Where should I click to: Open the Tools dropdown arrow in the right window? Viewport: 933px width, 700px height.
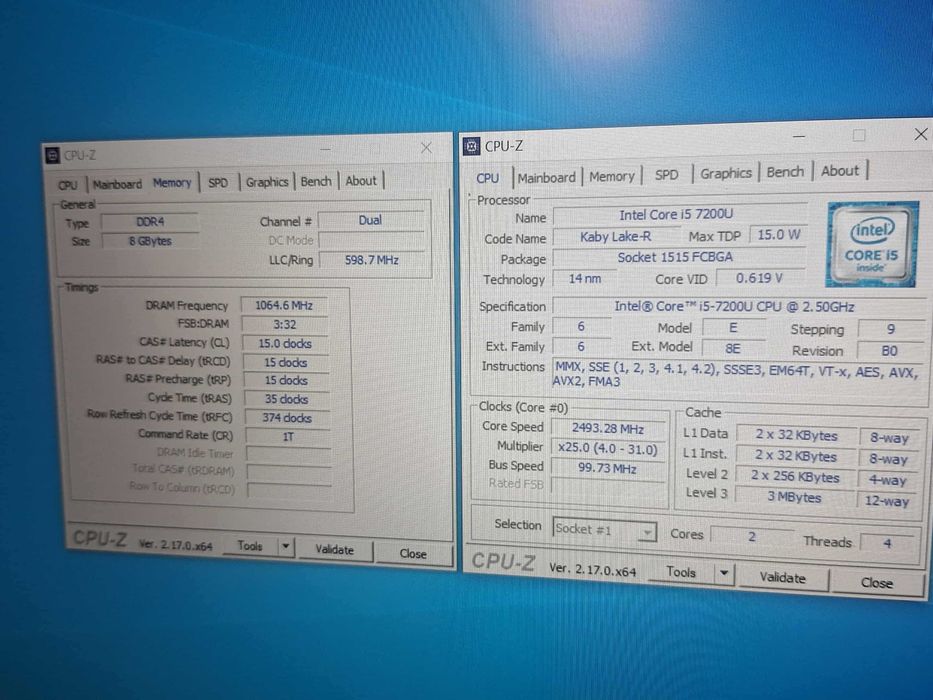pyautogui.click(x=724, y=573)
